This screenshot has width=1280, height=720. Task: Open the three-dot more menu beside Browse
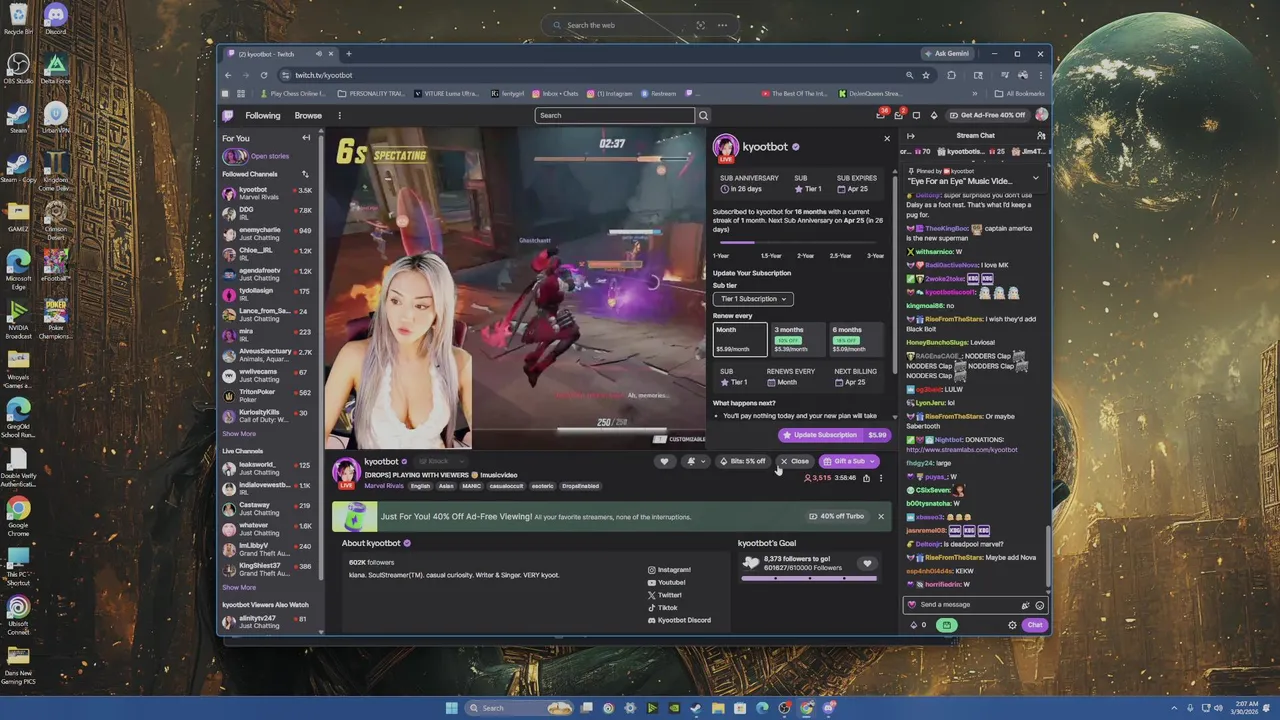click(x=339, y=115)
